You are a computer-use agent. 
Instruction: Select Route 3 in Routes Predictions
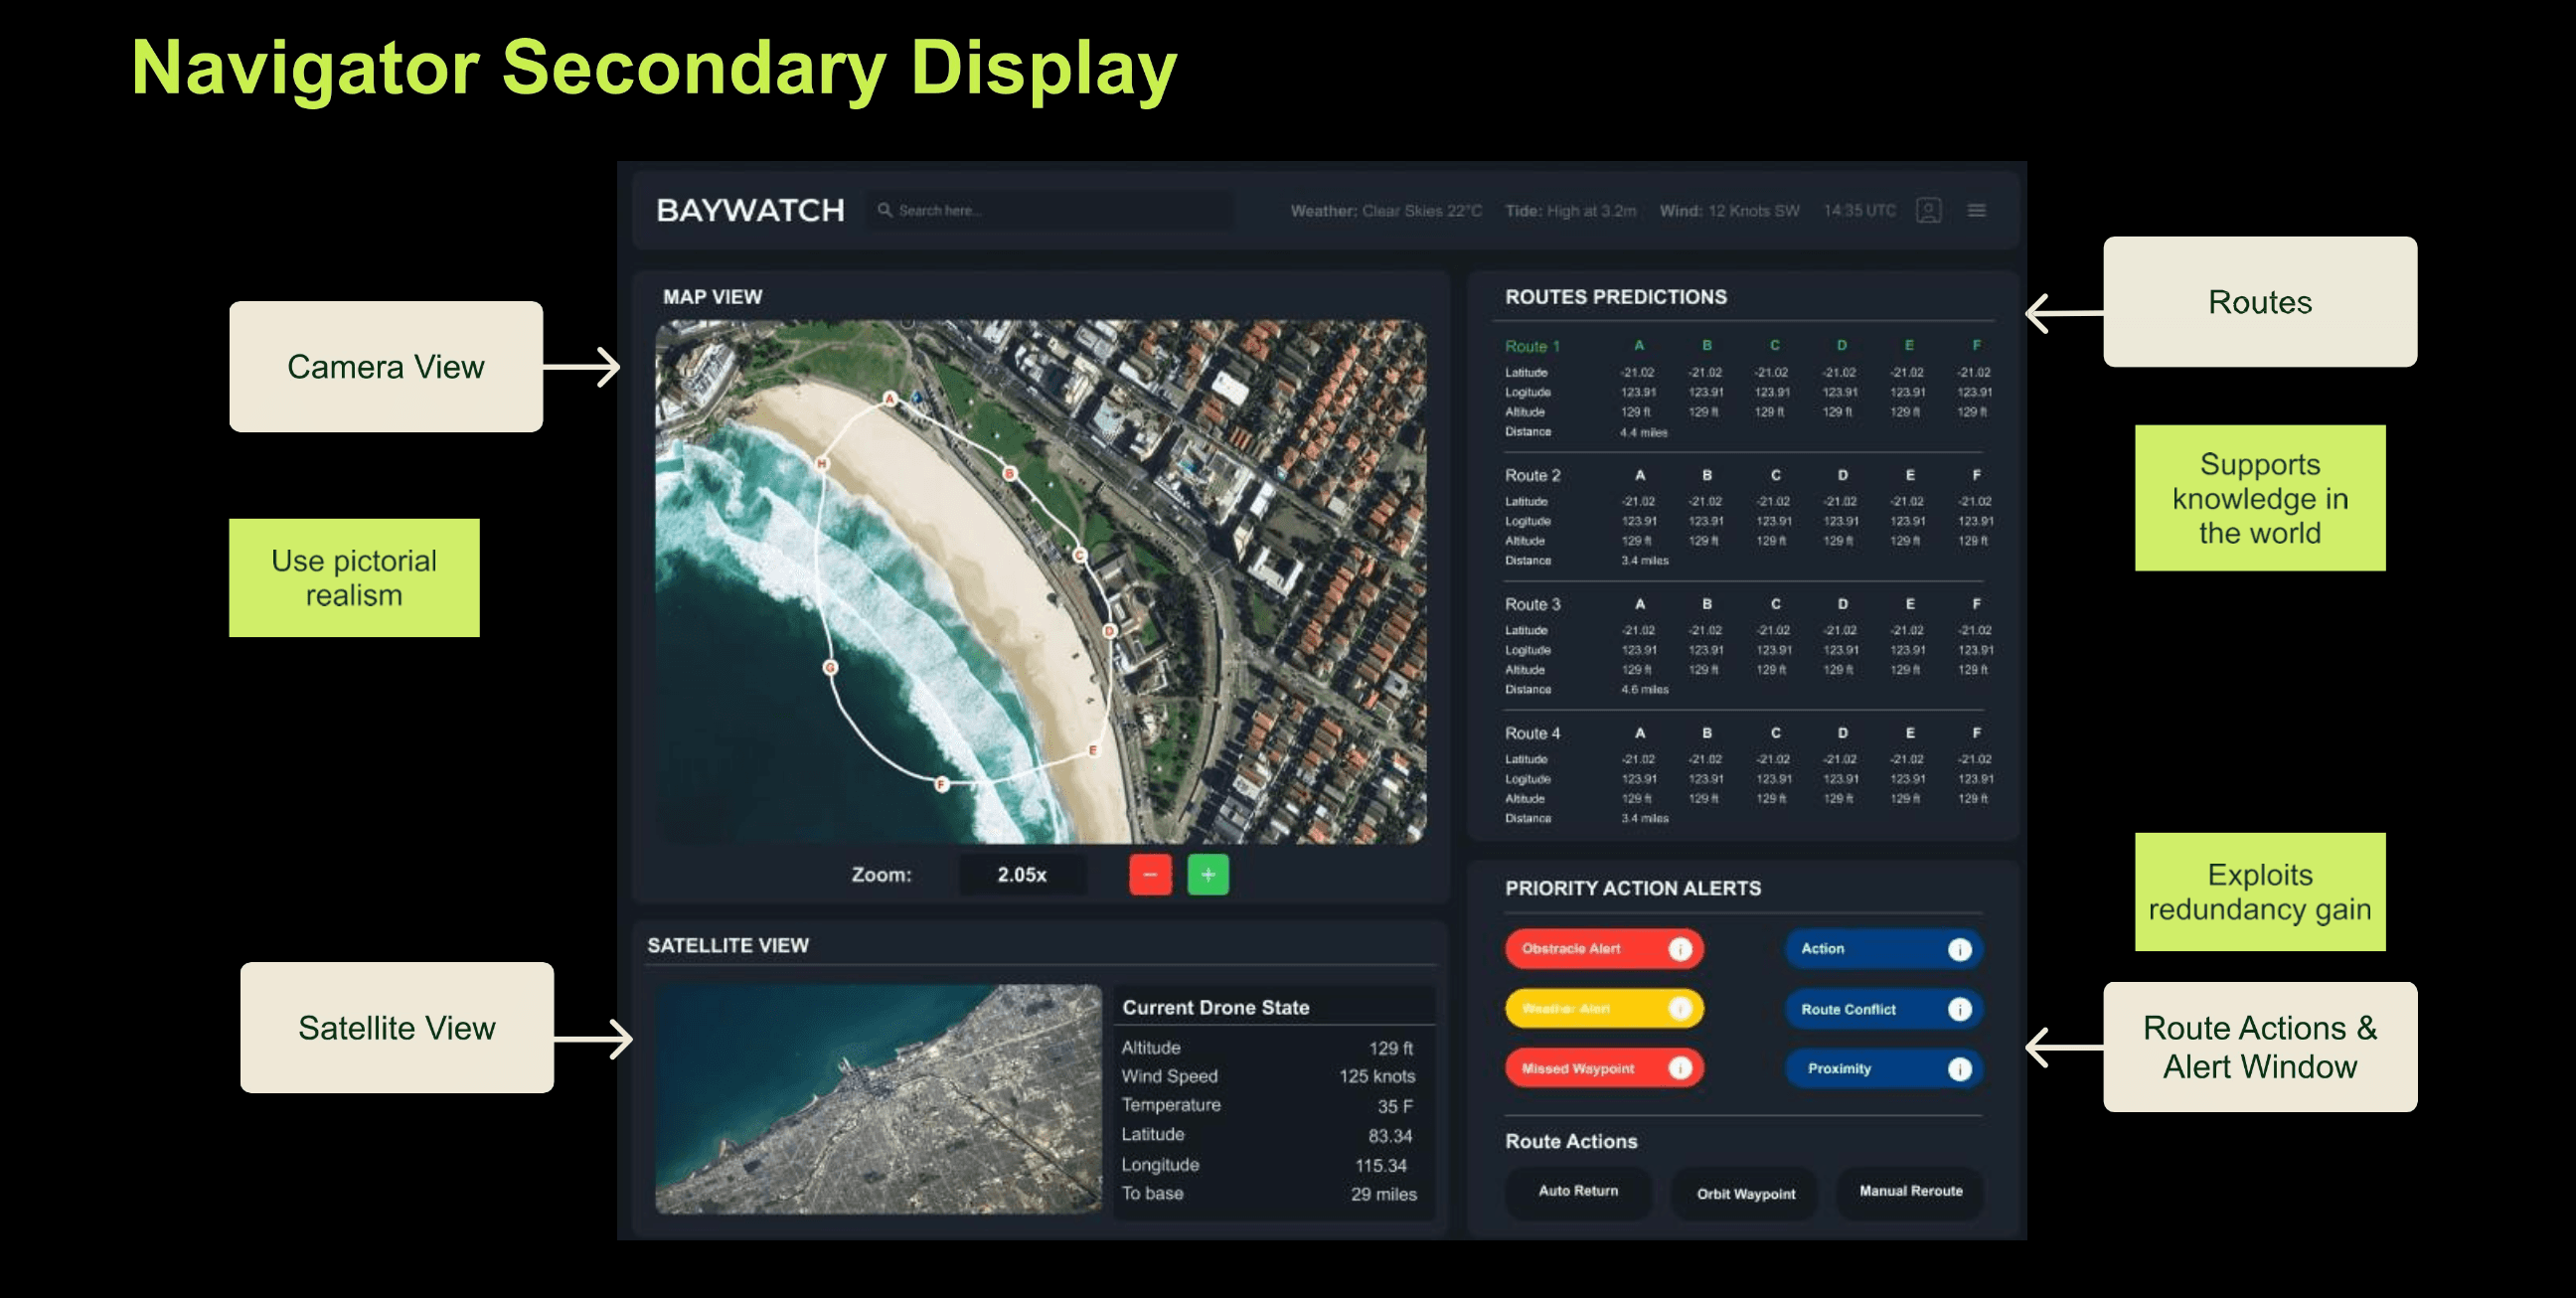coord(1532,604)
